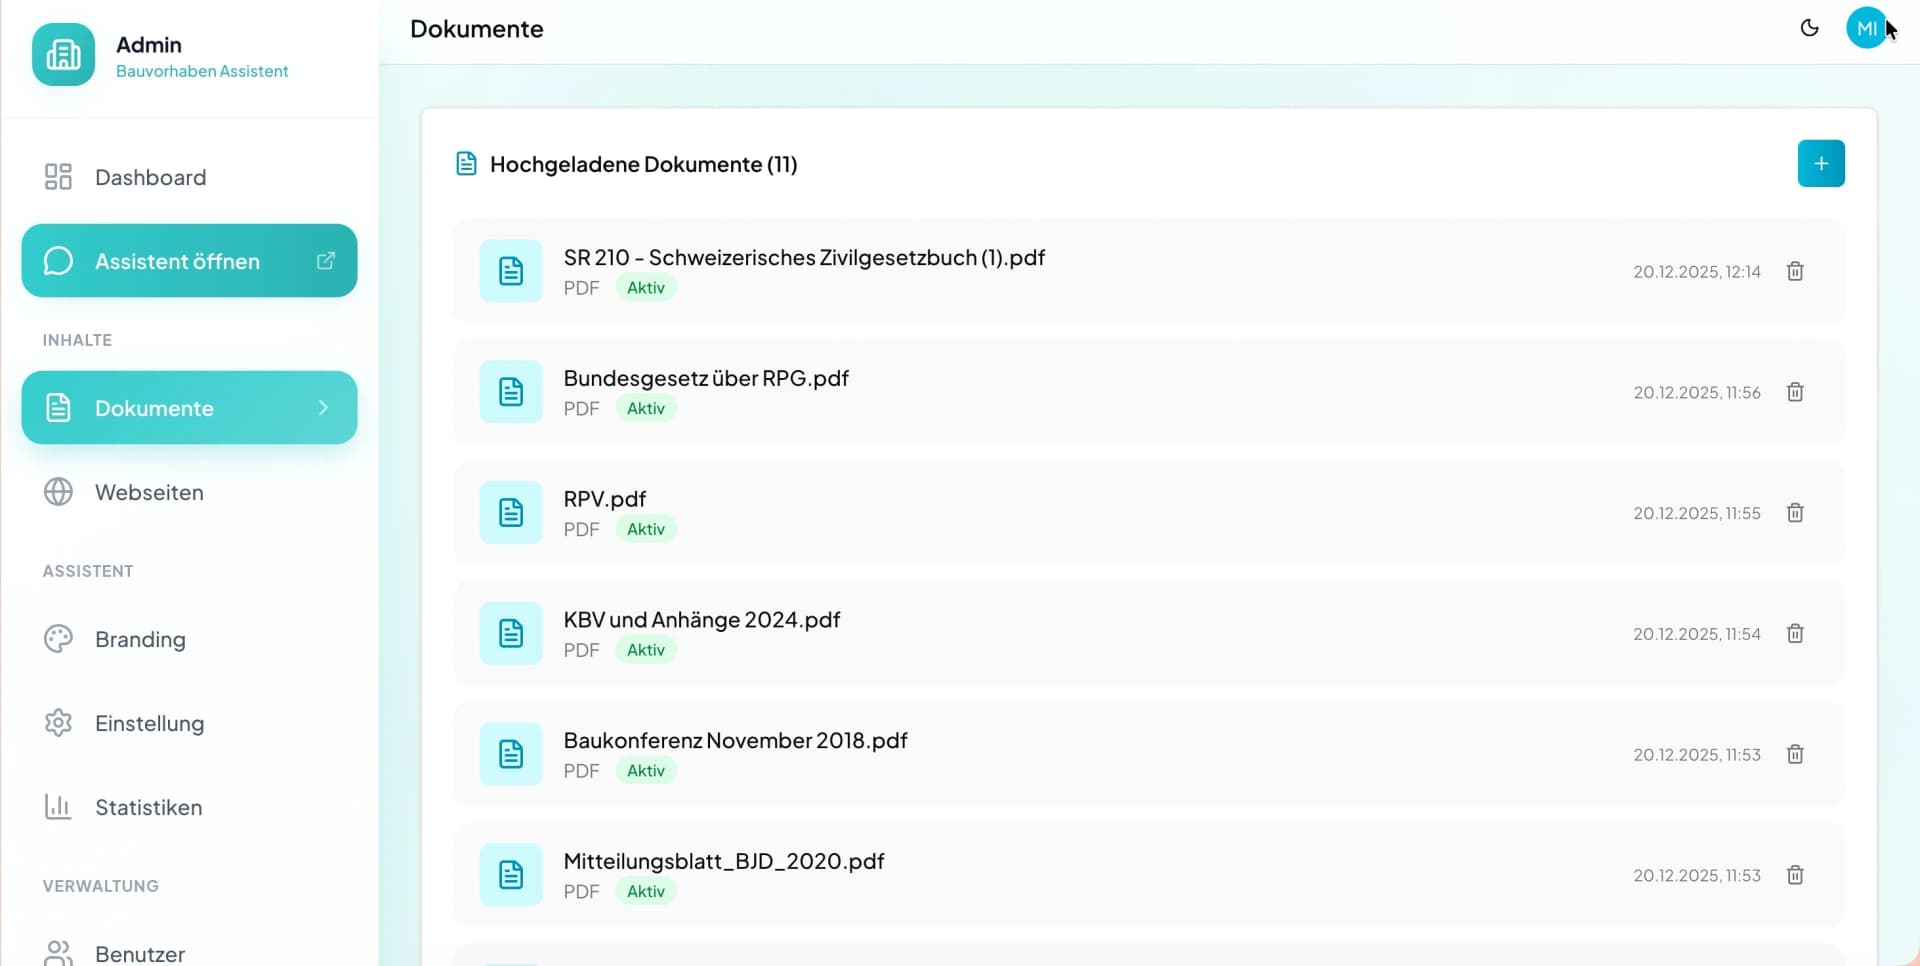This screenshot has width=1920, height=966.
Task: Select SR 210 - Schweizerisches Zivilgesetzbuch (1).pdf title
Action: [x=804, y=257]
